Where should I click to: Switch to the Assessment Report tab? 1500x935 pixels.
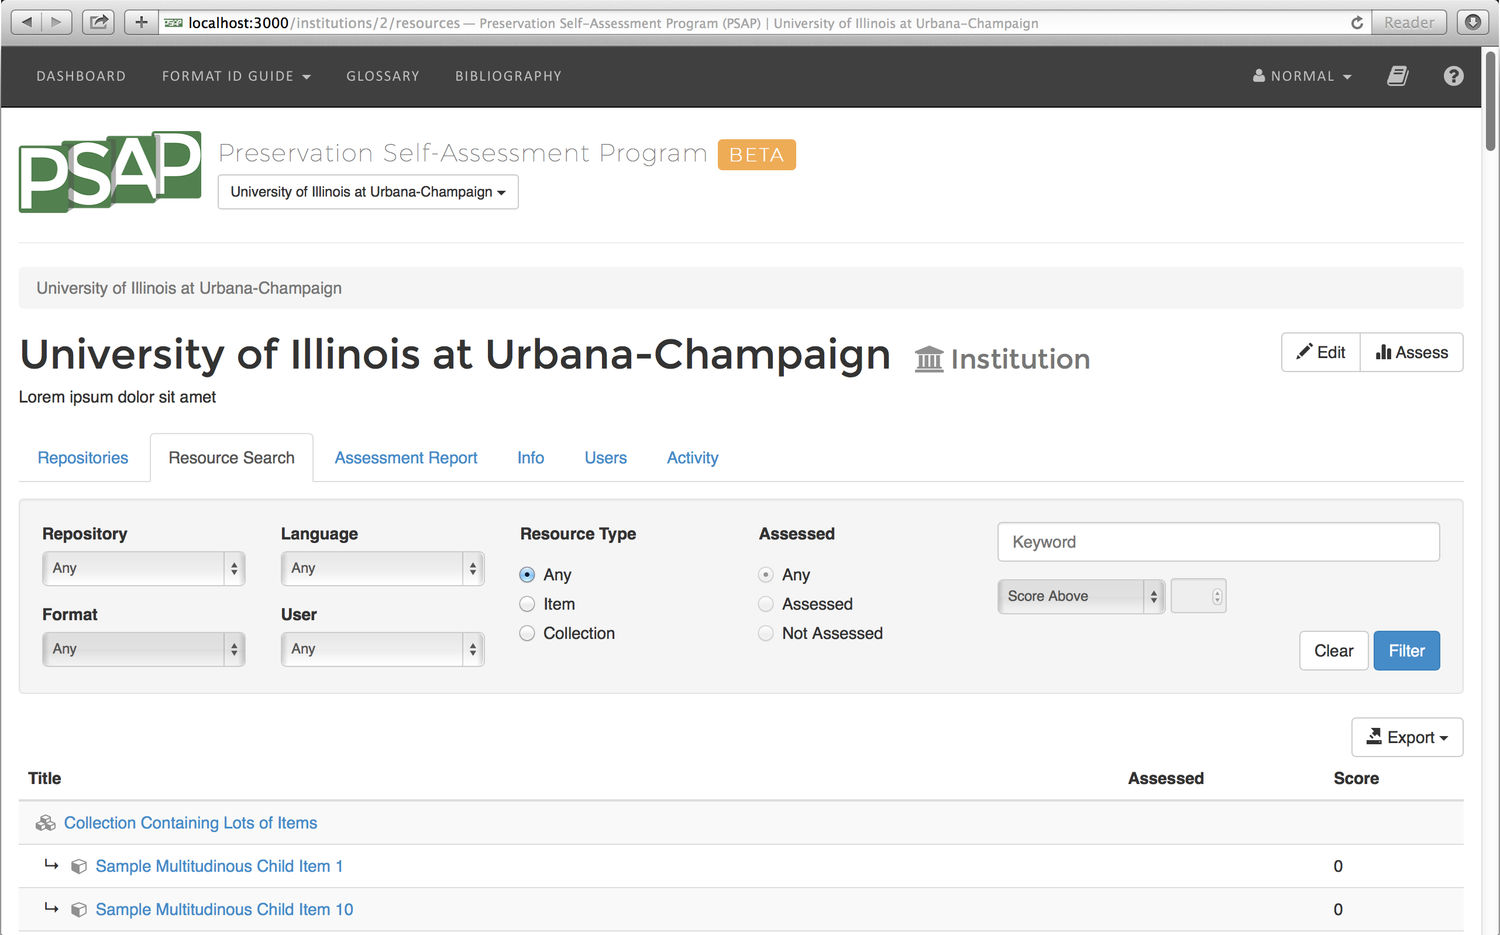coord(406,457)
